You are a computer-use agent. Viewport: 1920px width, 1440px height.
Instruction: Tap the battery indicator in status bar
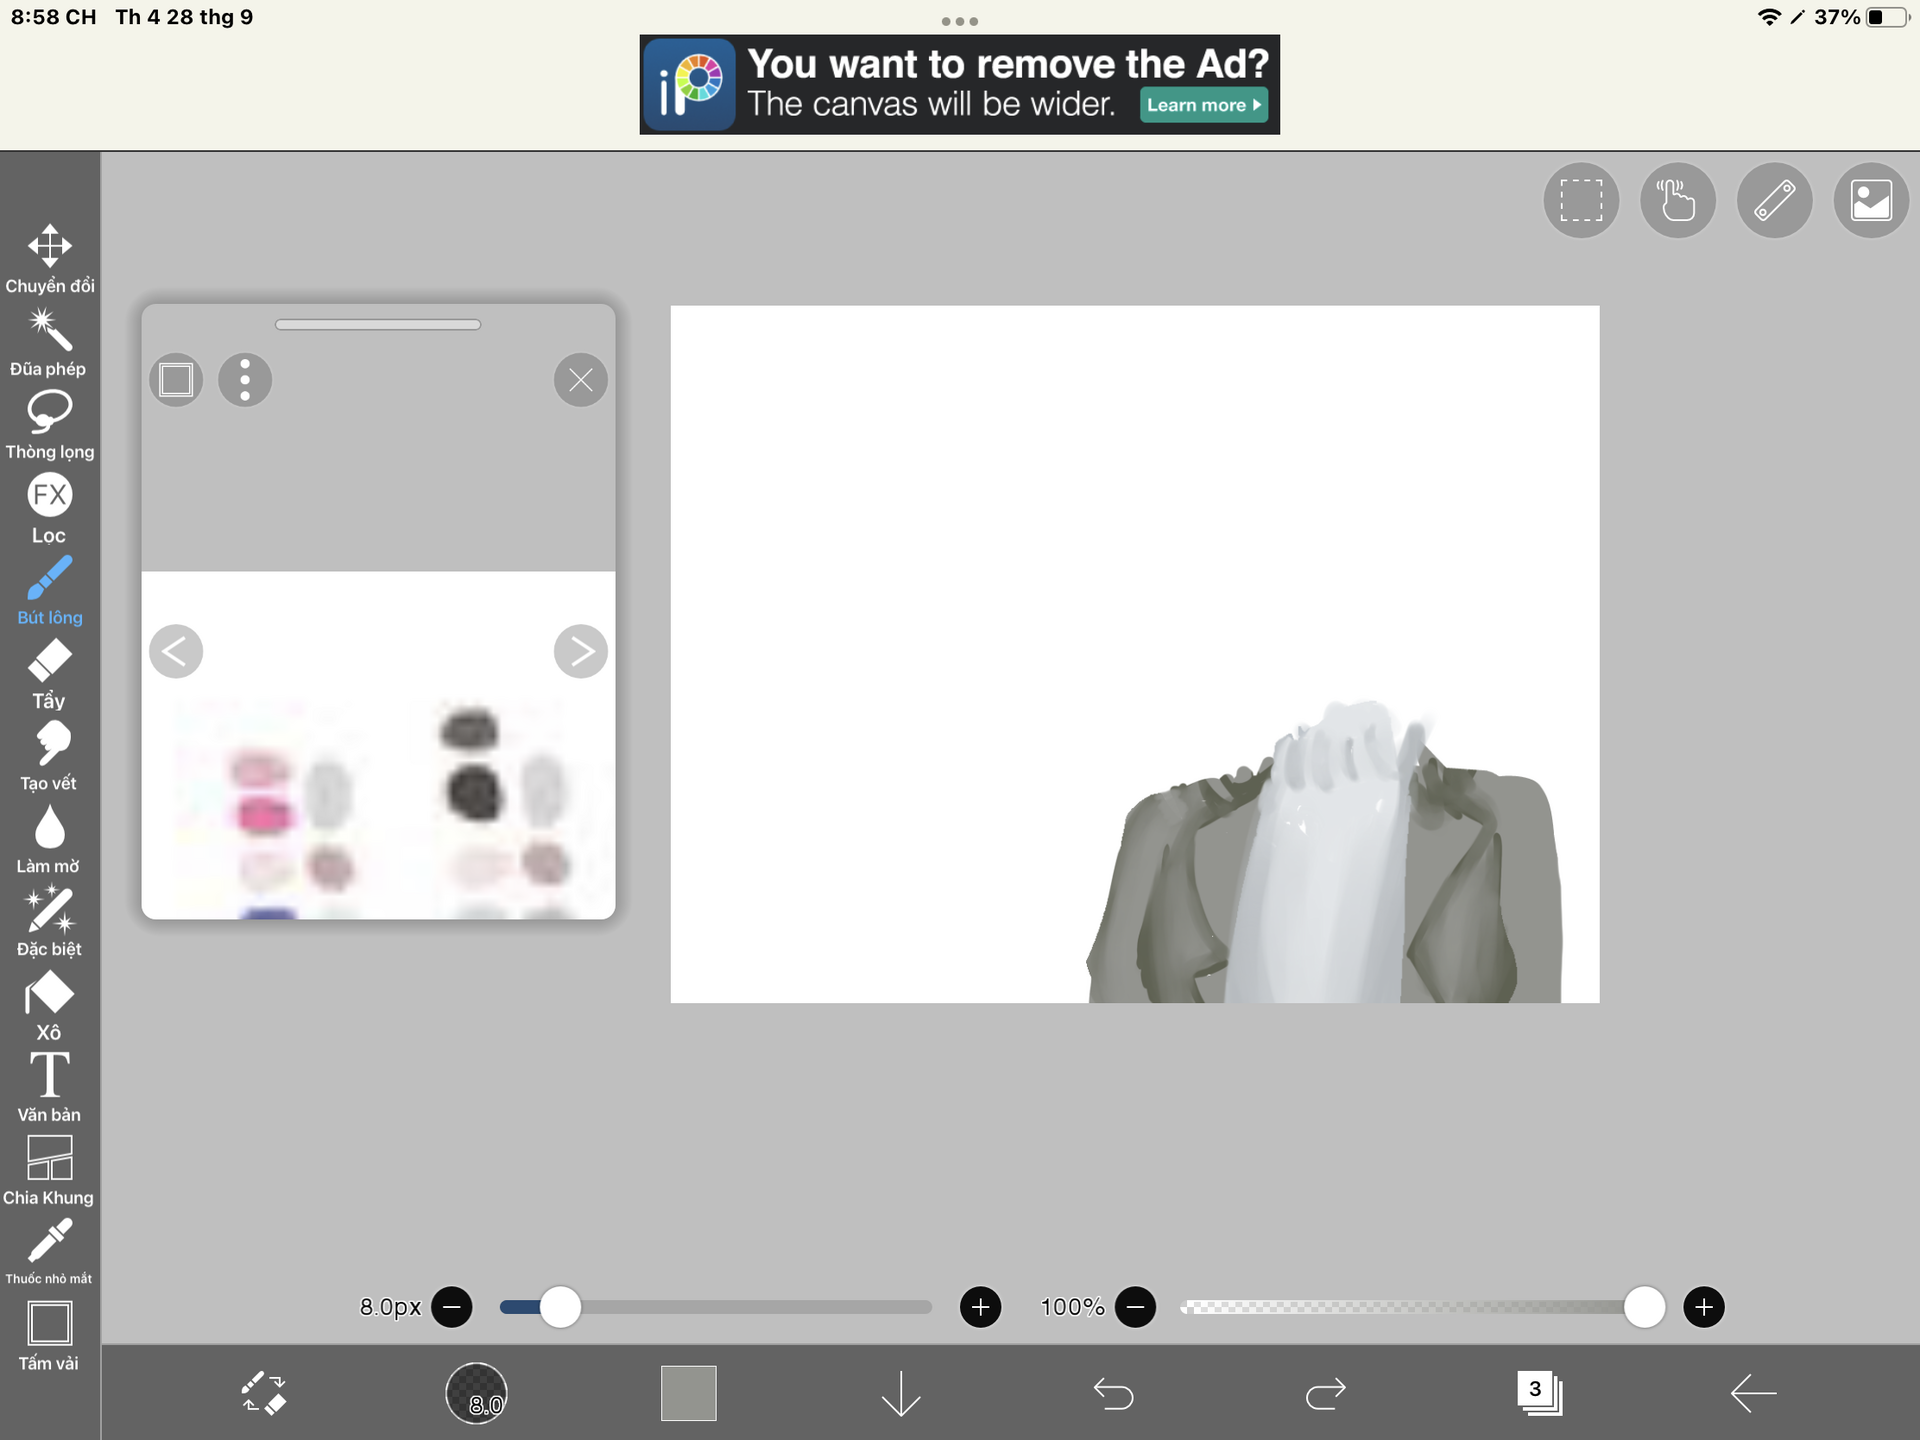point(1887,17)
